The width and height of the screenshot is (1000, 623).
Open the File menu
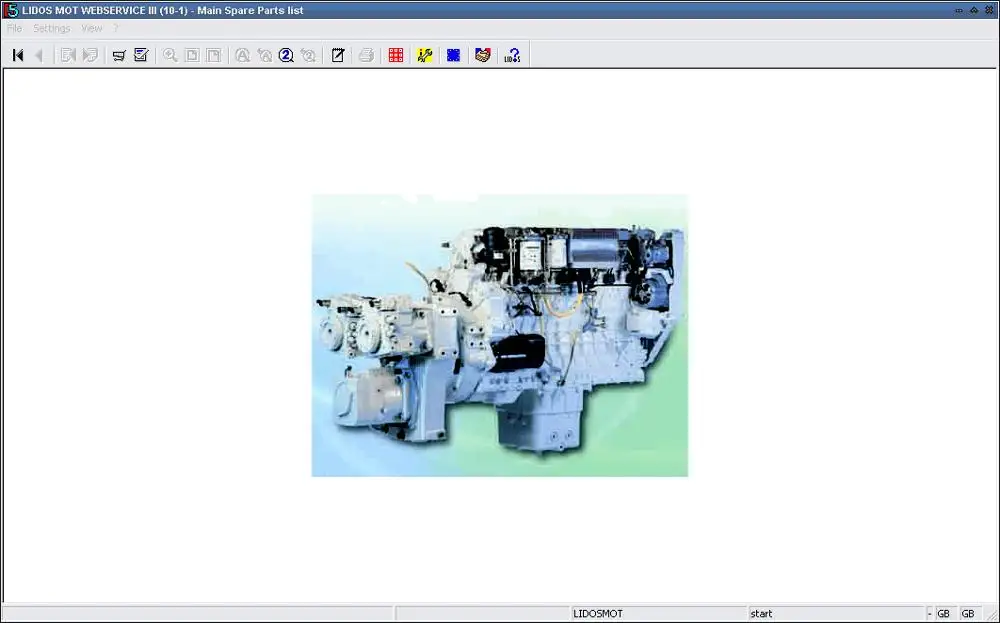click(14, 28)
